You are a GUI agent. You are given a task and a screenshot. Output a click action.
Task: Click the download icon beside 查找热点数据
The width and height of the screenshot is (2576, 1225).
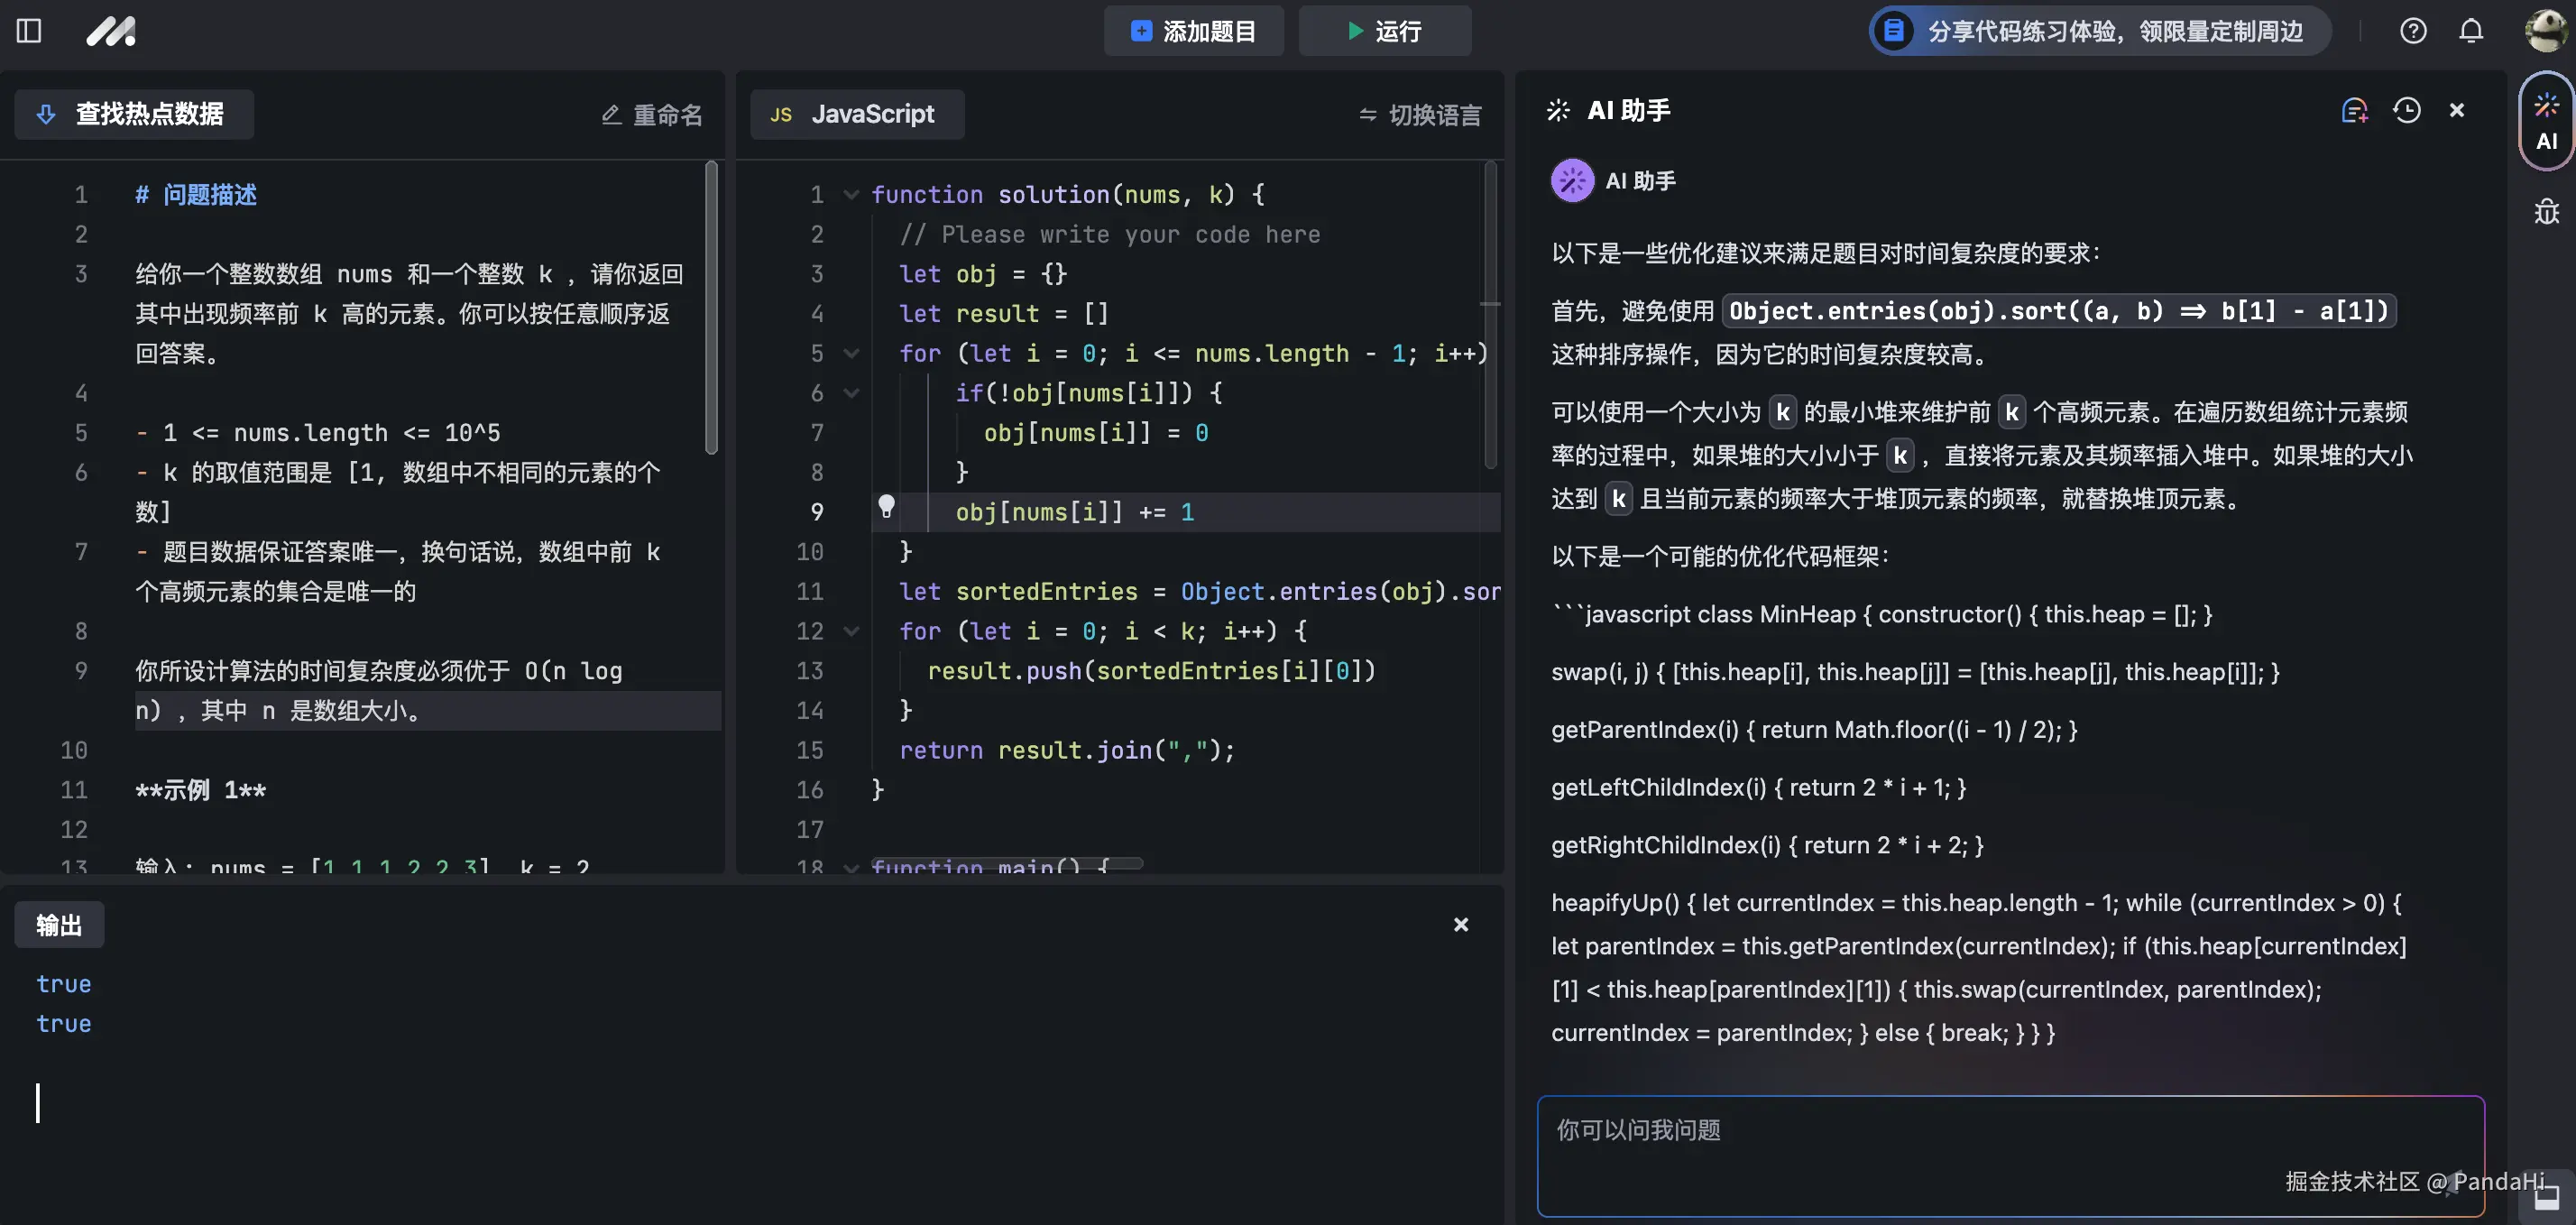[46, 114]
